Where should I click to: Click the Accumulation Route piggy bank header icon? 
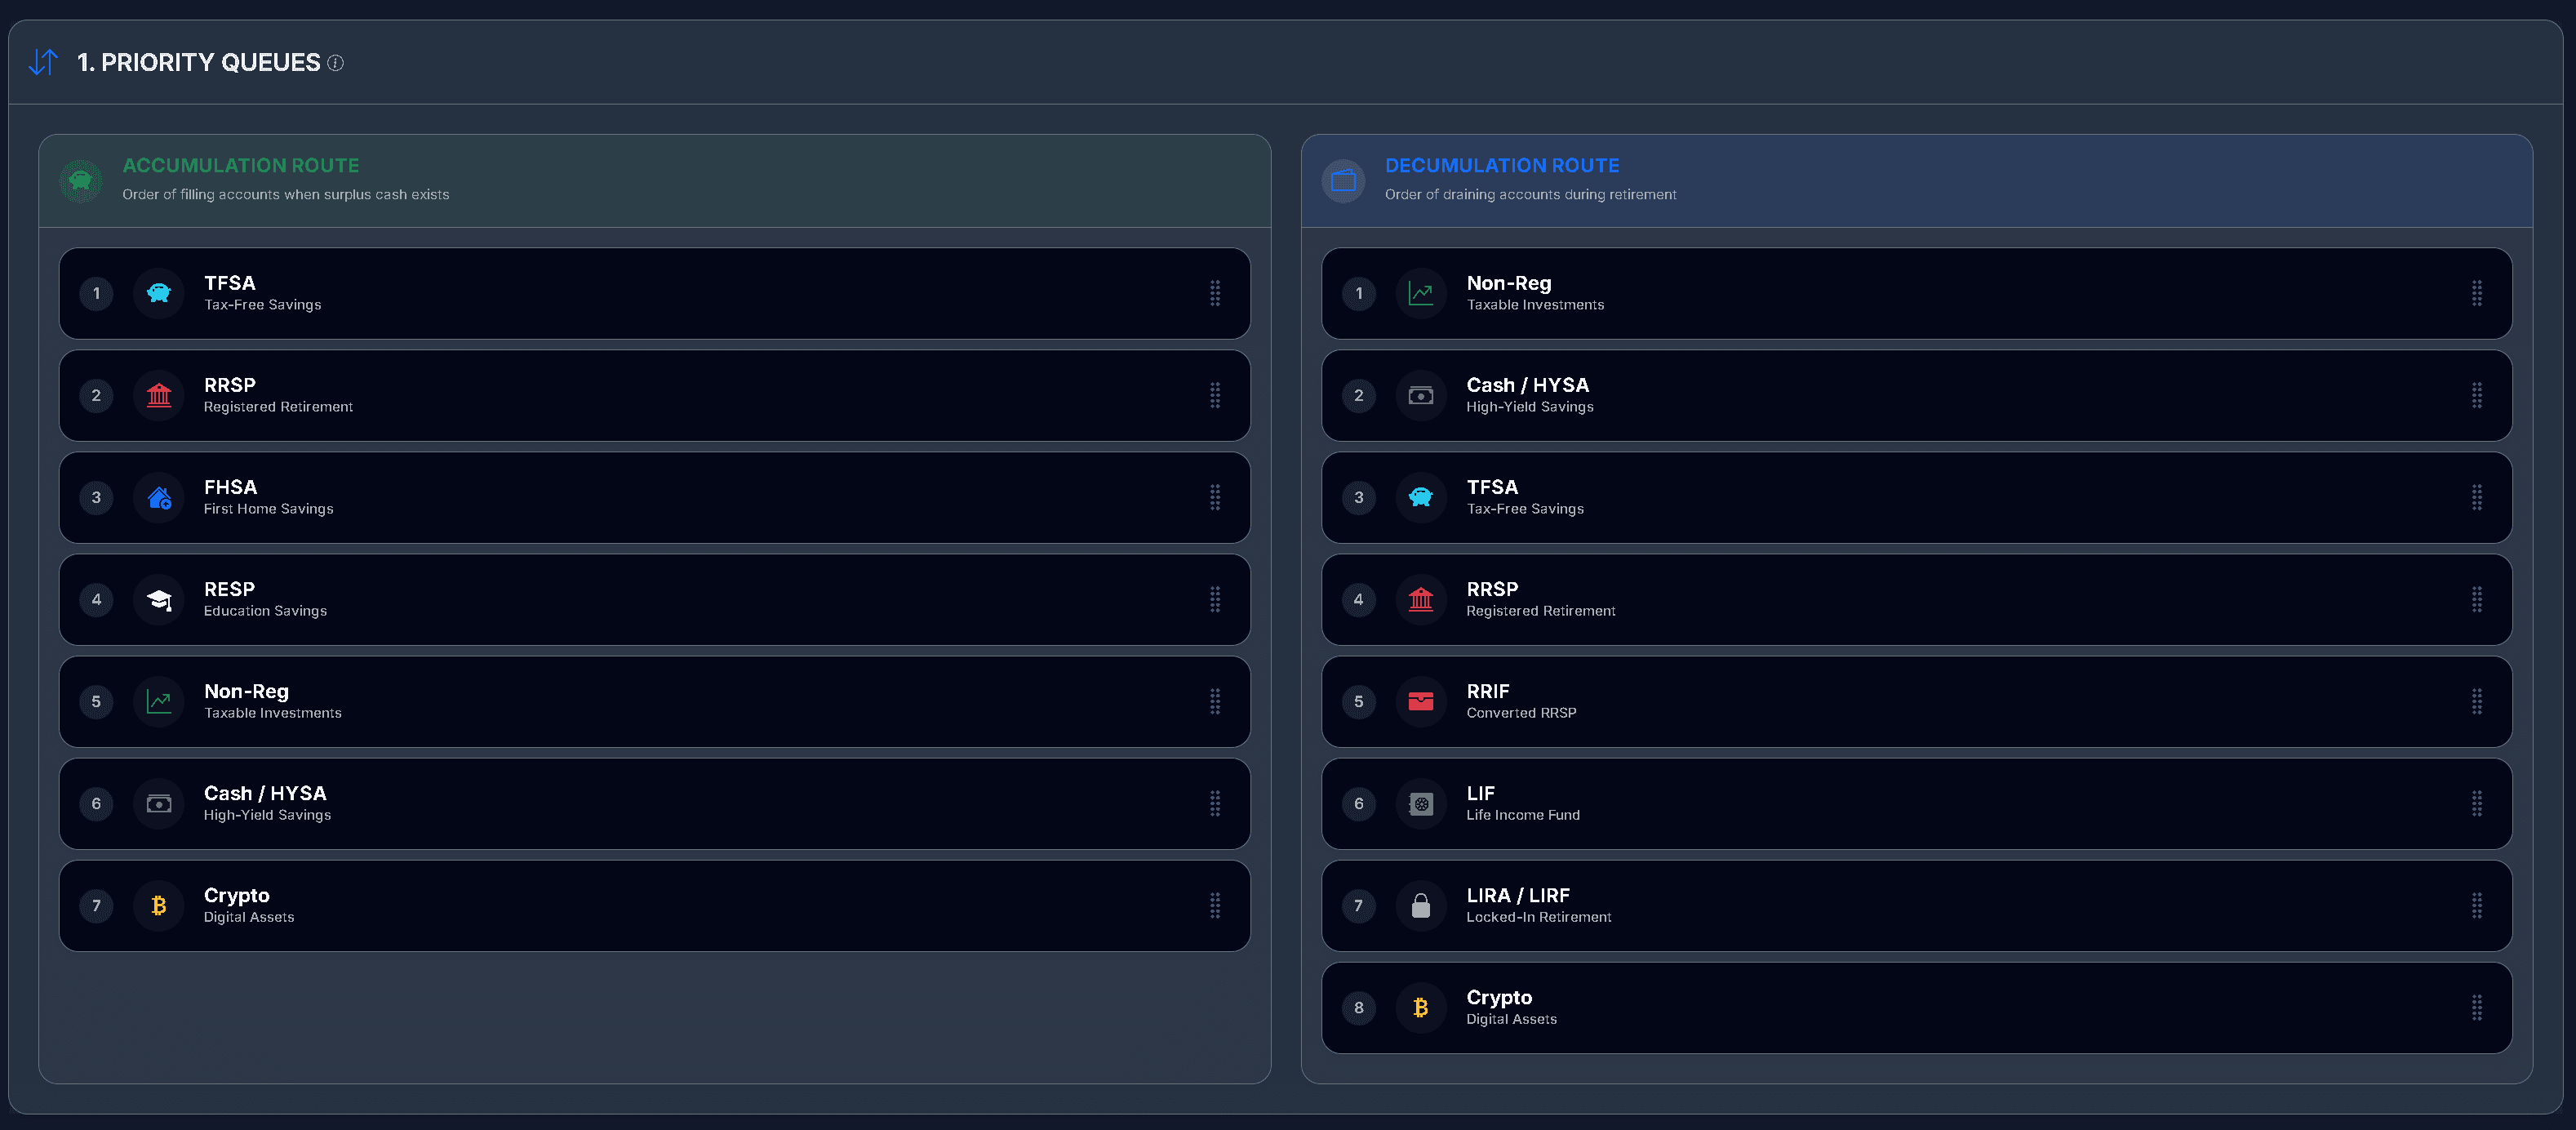click(81, 181)
